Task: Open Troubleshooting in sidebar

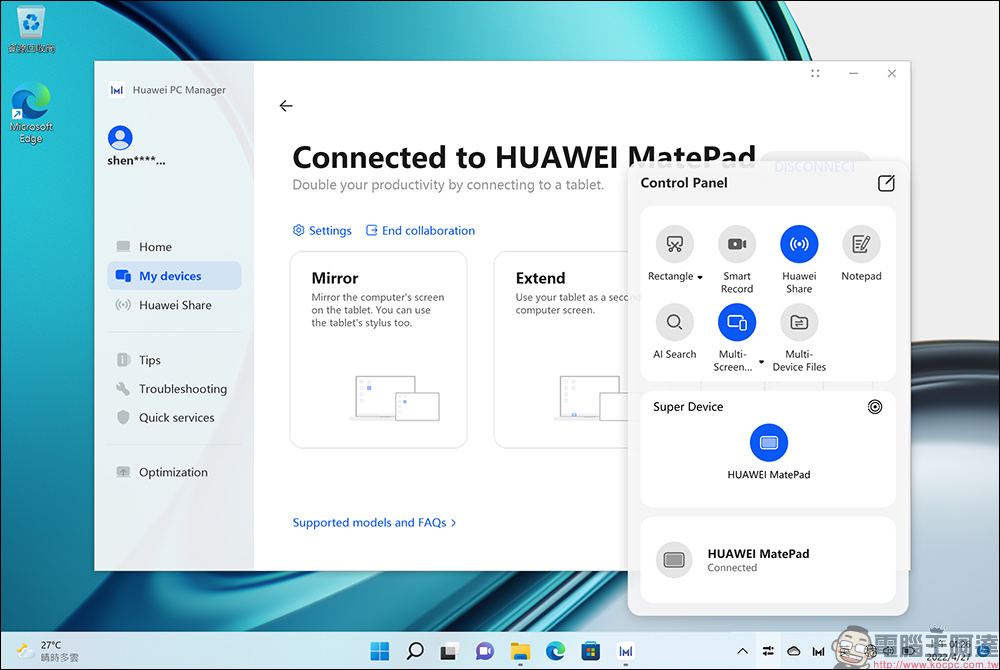Action: tap(174, 388)
